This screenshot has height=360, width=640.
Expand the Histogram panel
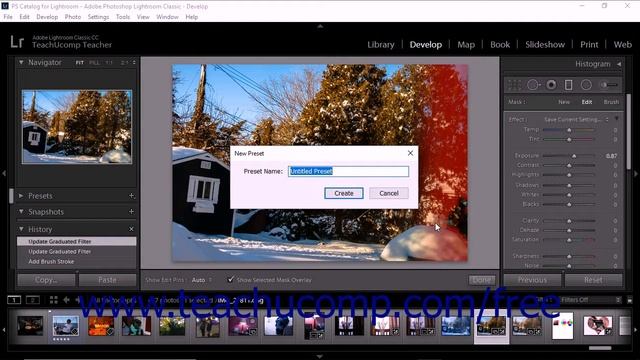coord(619,64)
